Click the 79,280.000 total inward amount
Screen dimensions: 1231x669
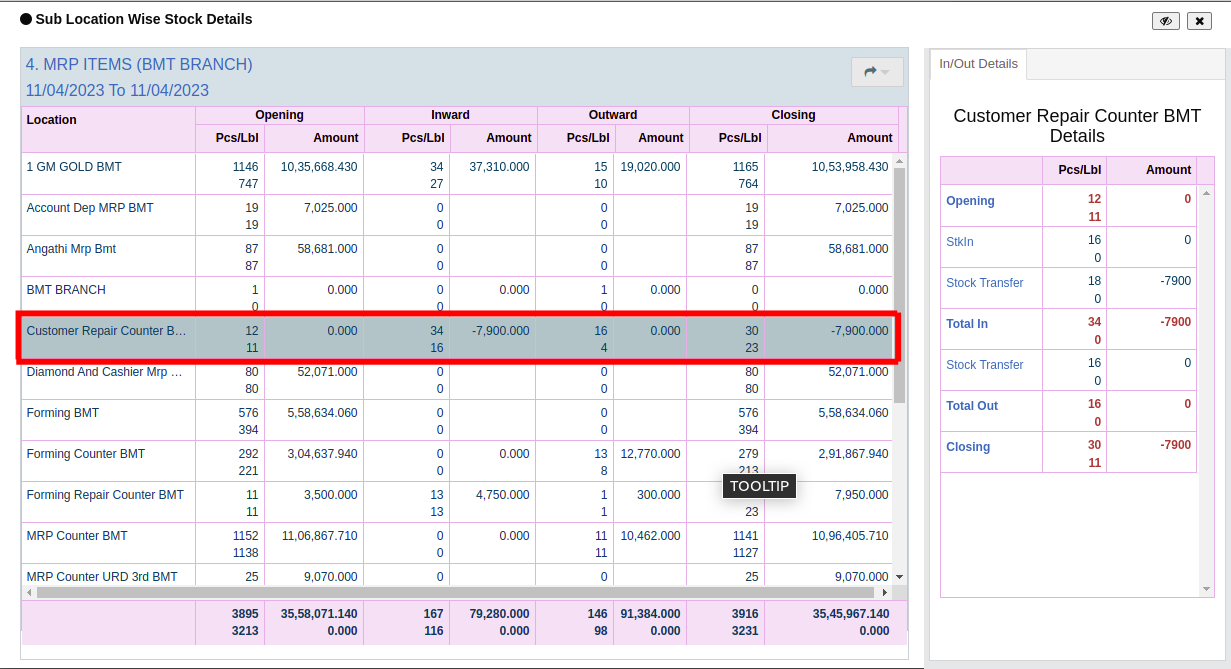tap(500, 614)
